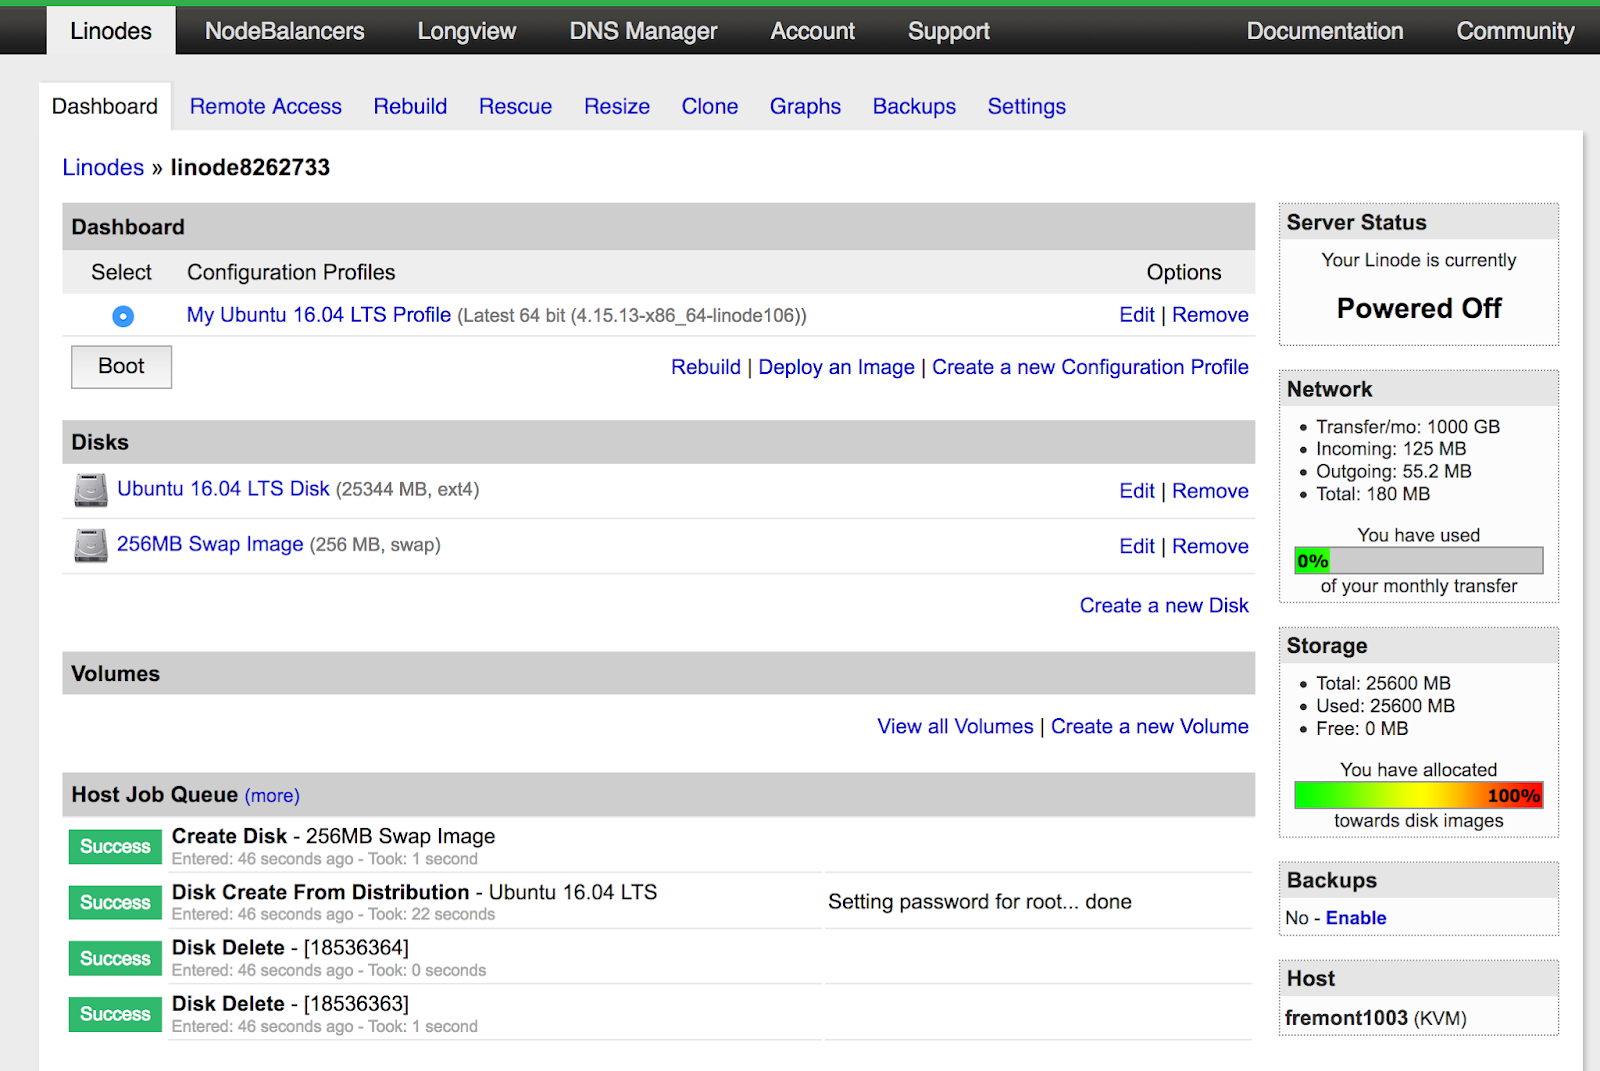The height and width of the screenshot is (1071, 1600).
Task: Click Success badge for Create Disk job
Action: coord(115,846)
